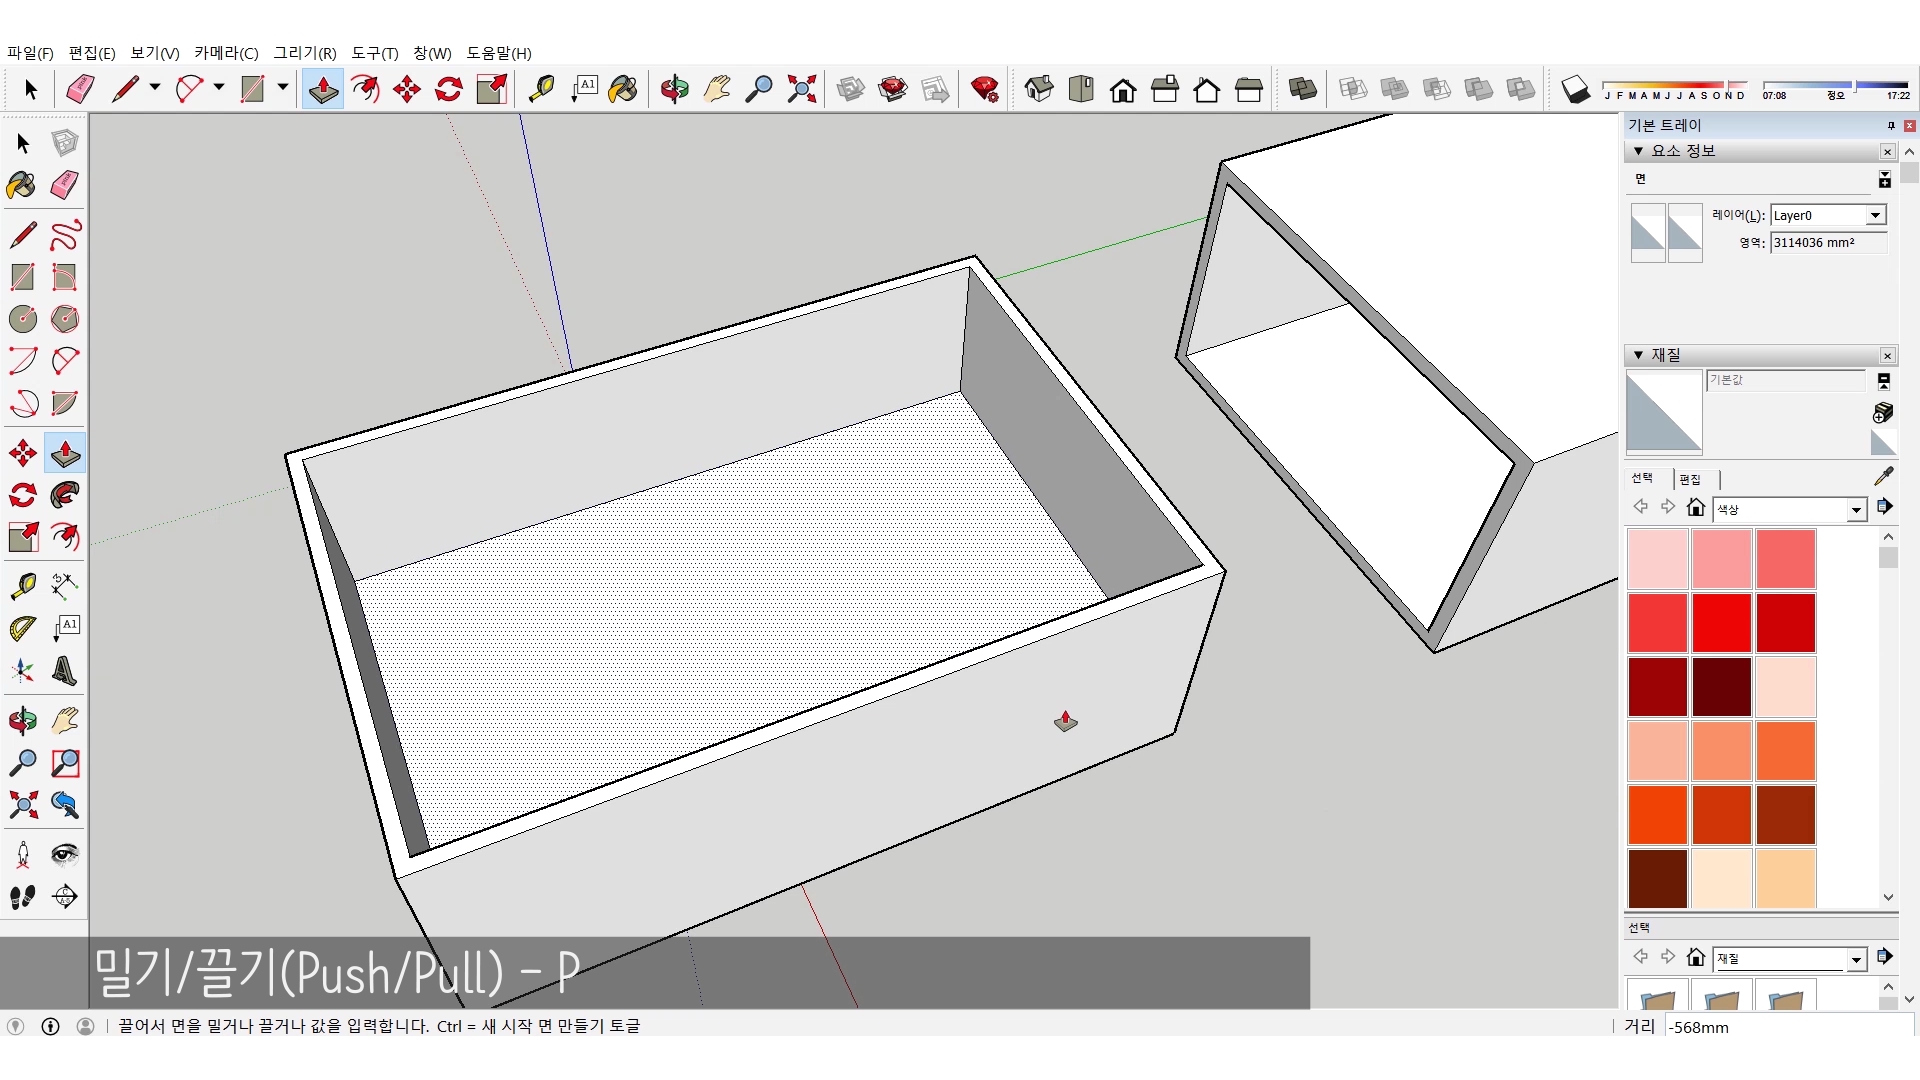Pick the bright red color swatch
This screenshot has height=1080, width=1920.
(x=1721, y=622)
